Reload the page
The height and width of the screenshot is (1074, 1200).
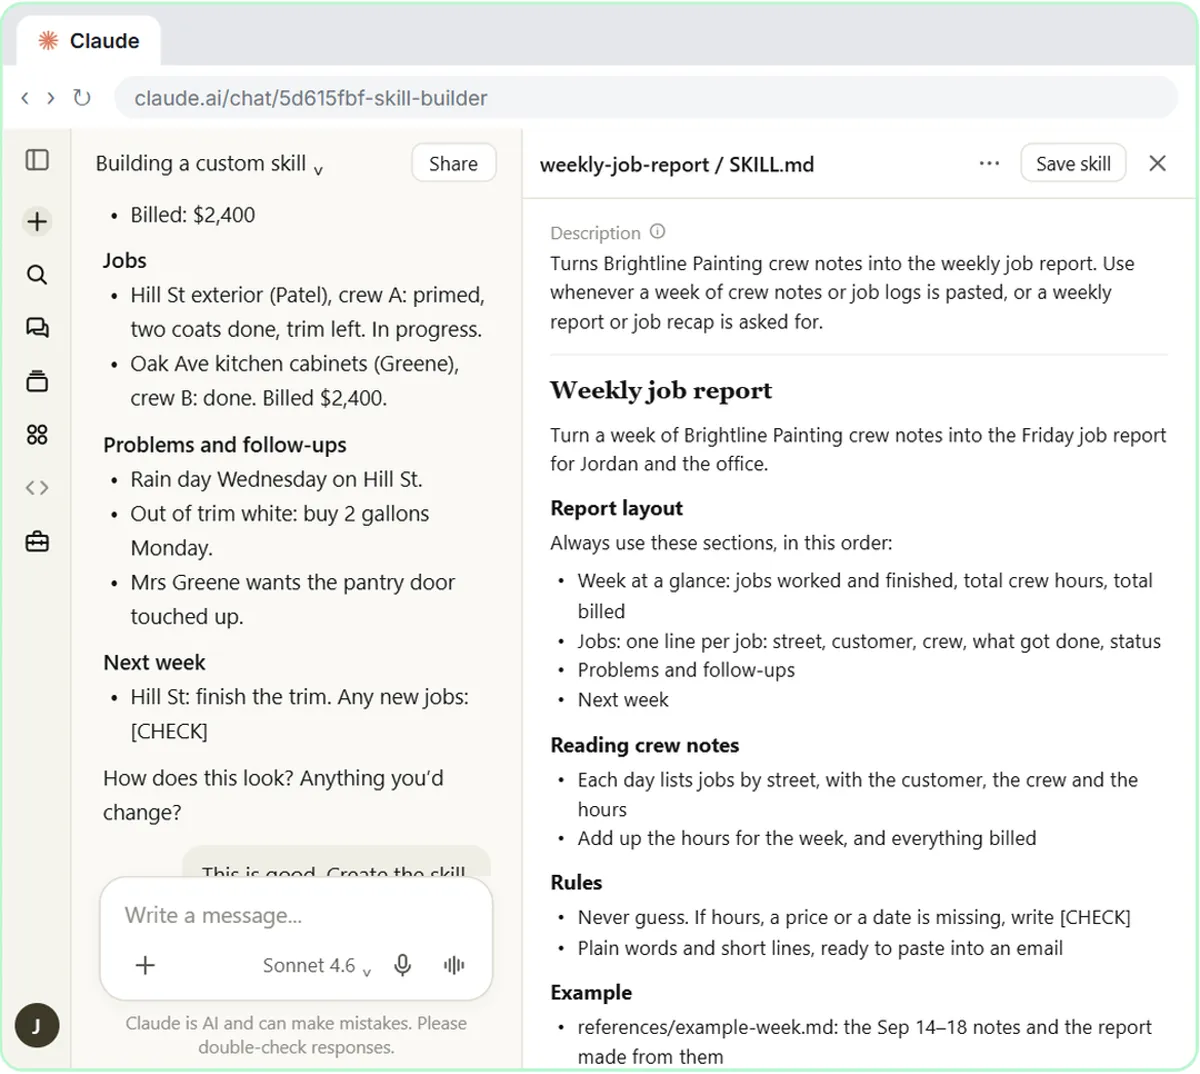tap(82, 98)
